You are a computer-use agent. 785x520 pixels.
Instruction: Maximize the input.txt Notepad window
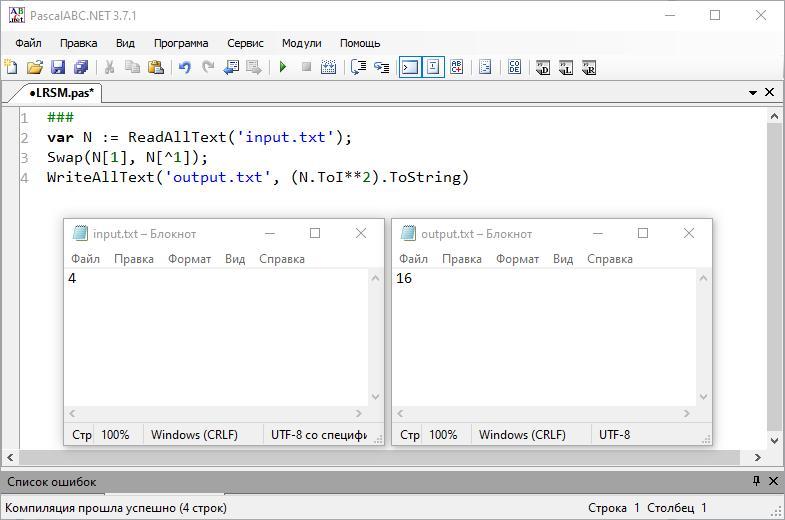[315, 233]
